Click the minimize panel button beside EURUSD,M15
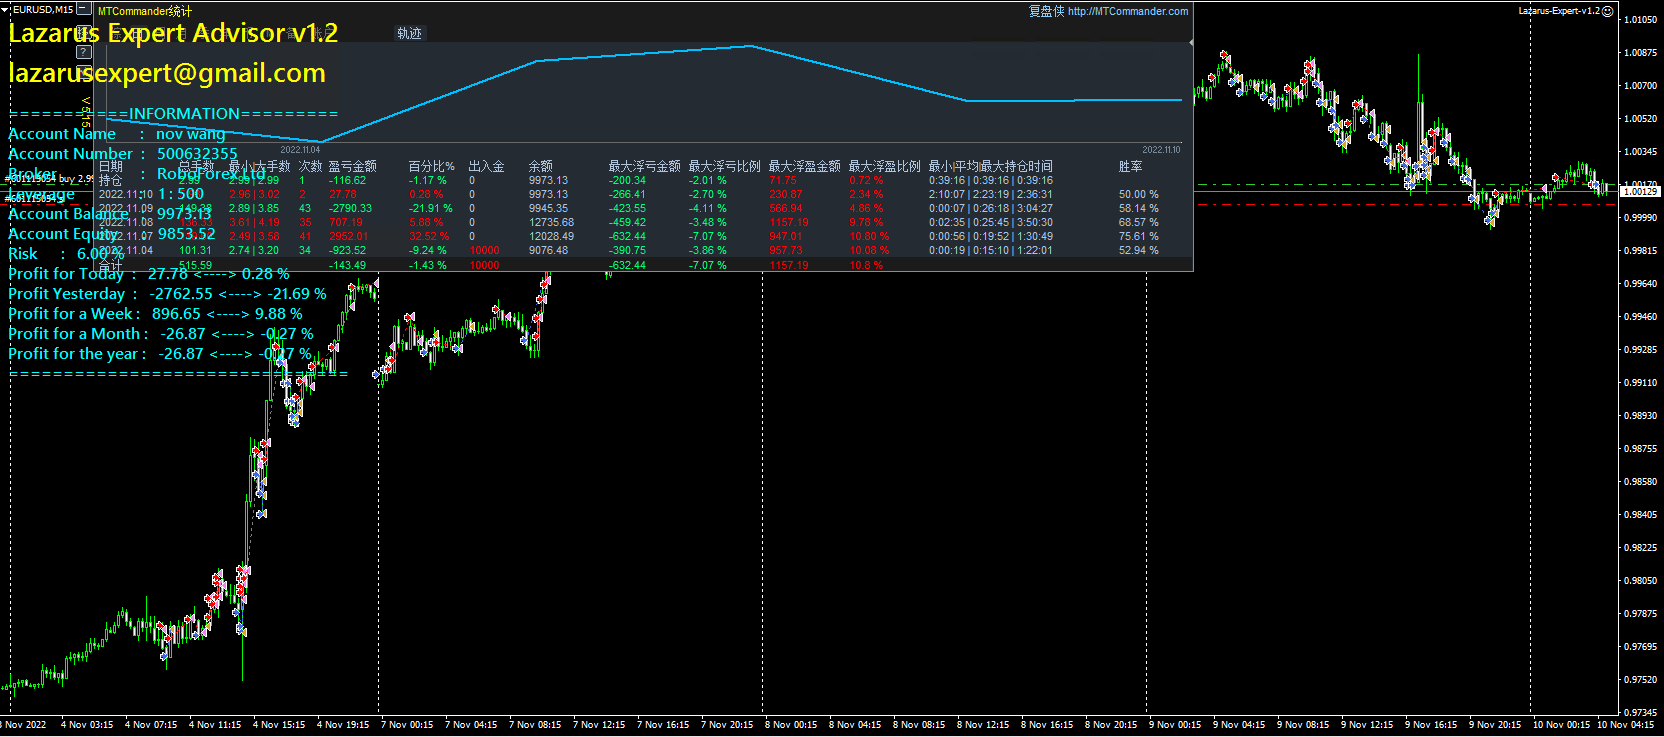The image size is (1664, 737). point(84,9)
